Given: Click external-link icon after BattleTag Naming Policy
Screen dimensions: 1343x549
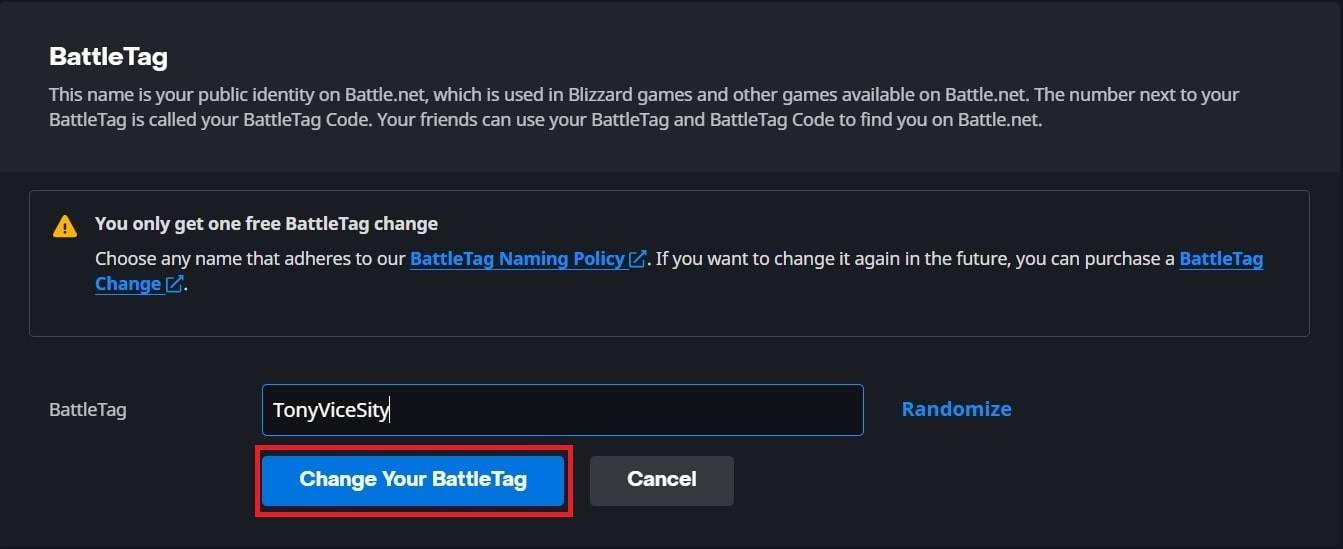Looking at the screenshot, I should click(637, 259).
